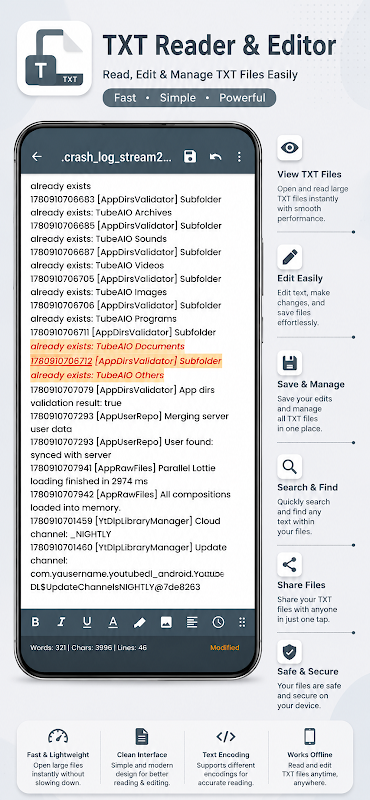Click the 'loaded into memory.' line
Screen dimensions: 370x800
coord(75,508)
